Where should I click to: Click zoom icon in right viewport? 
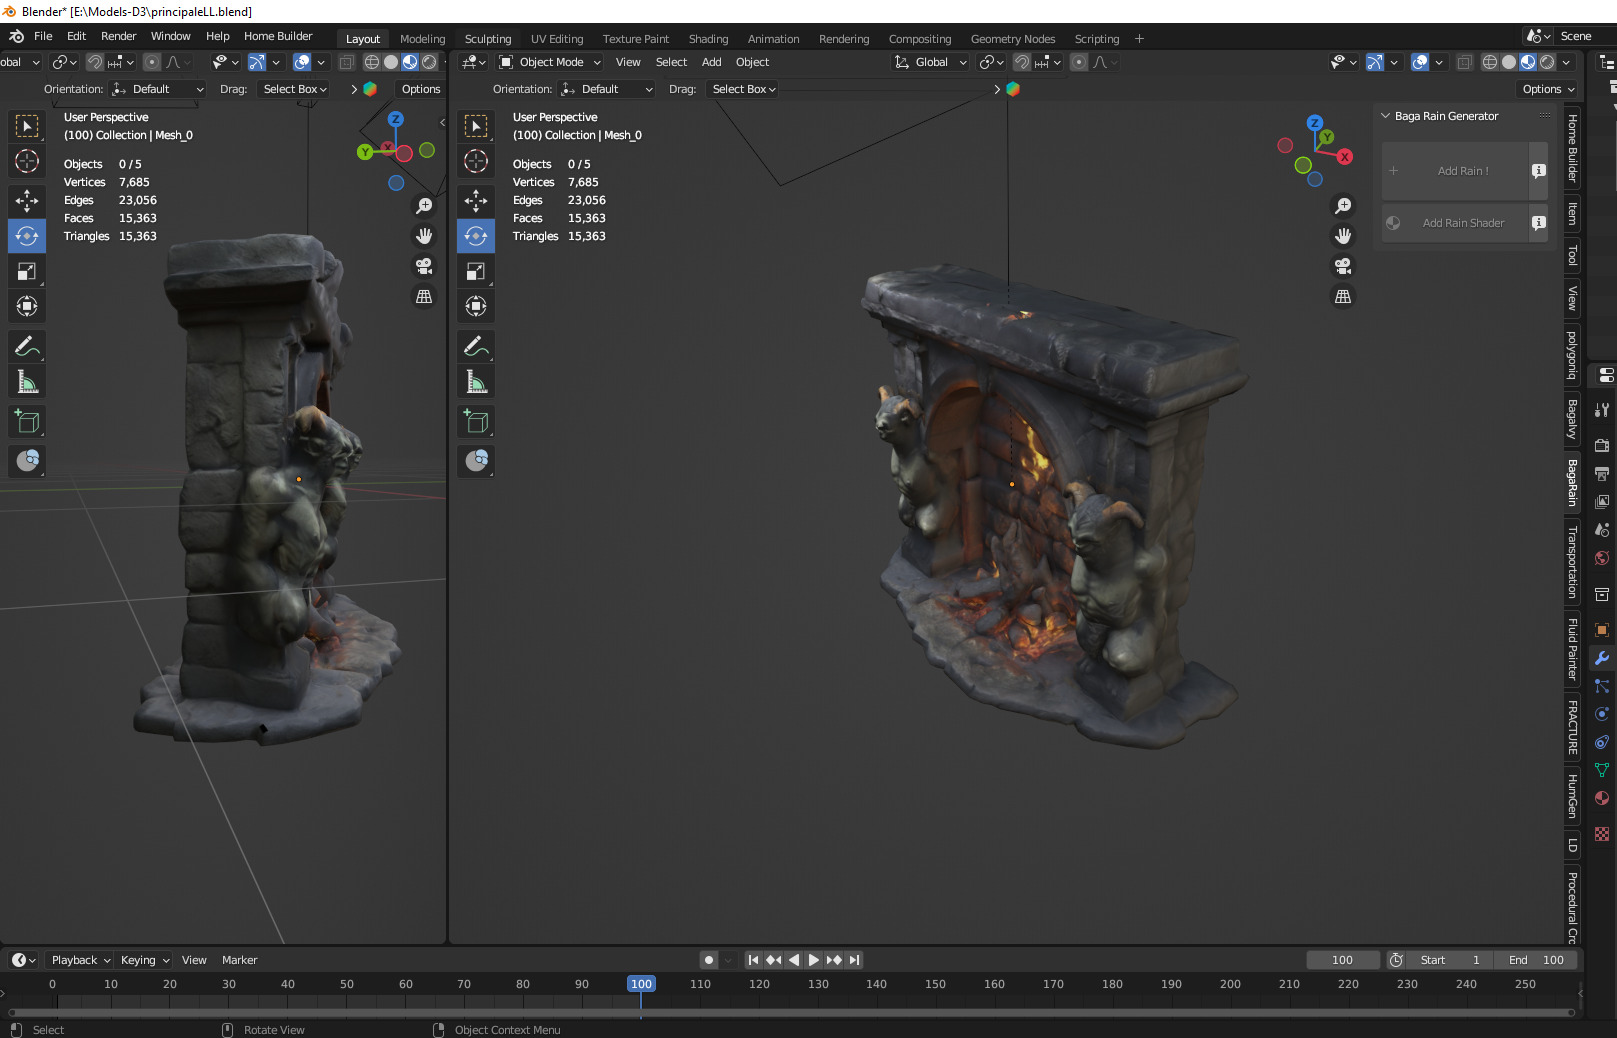click(1343, 205)
